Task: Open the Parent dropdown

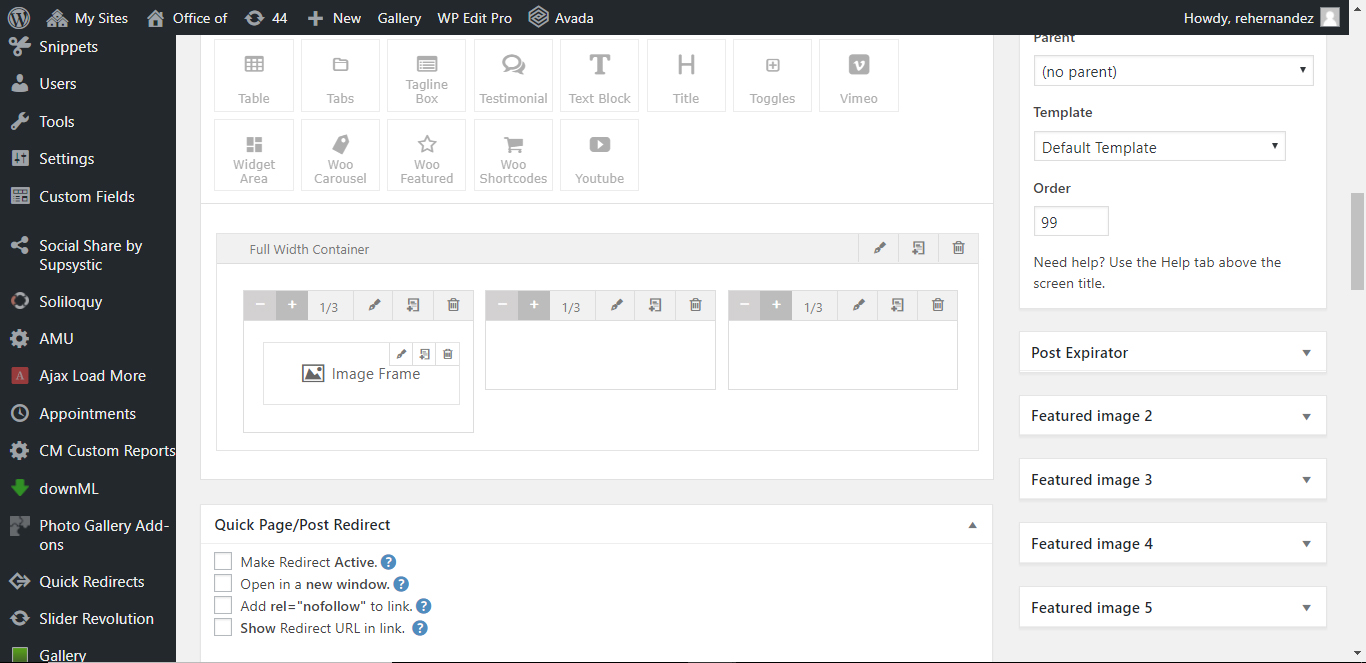Action: [x=1173, y=71]
